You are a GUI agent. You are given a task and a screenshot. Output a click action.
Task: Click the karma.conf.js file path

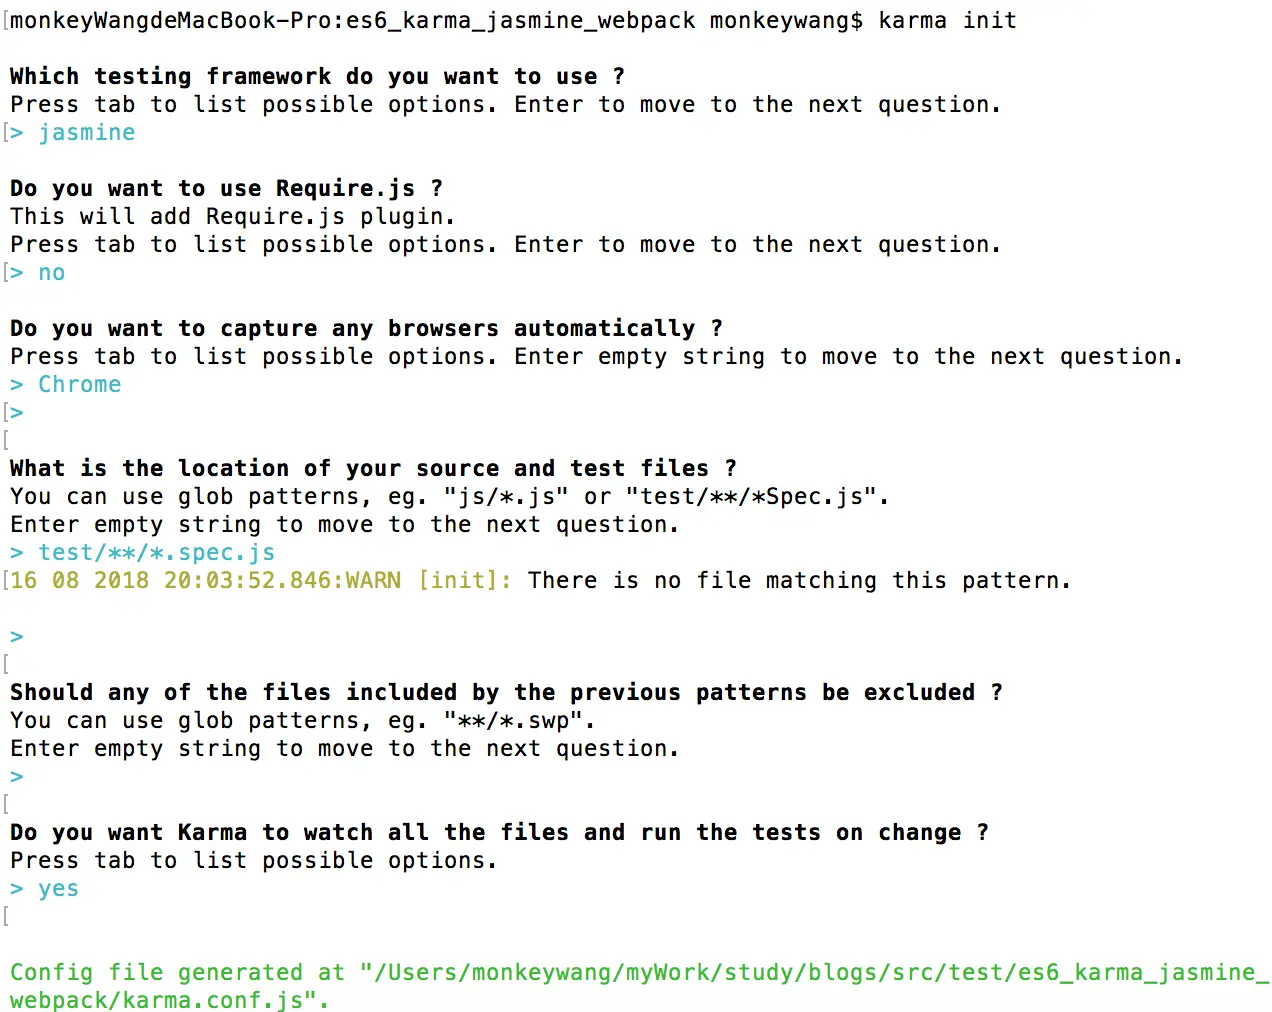tap(639, 986)
